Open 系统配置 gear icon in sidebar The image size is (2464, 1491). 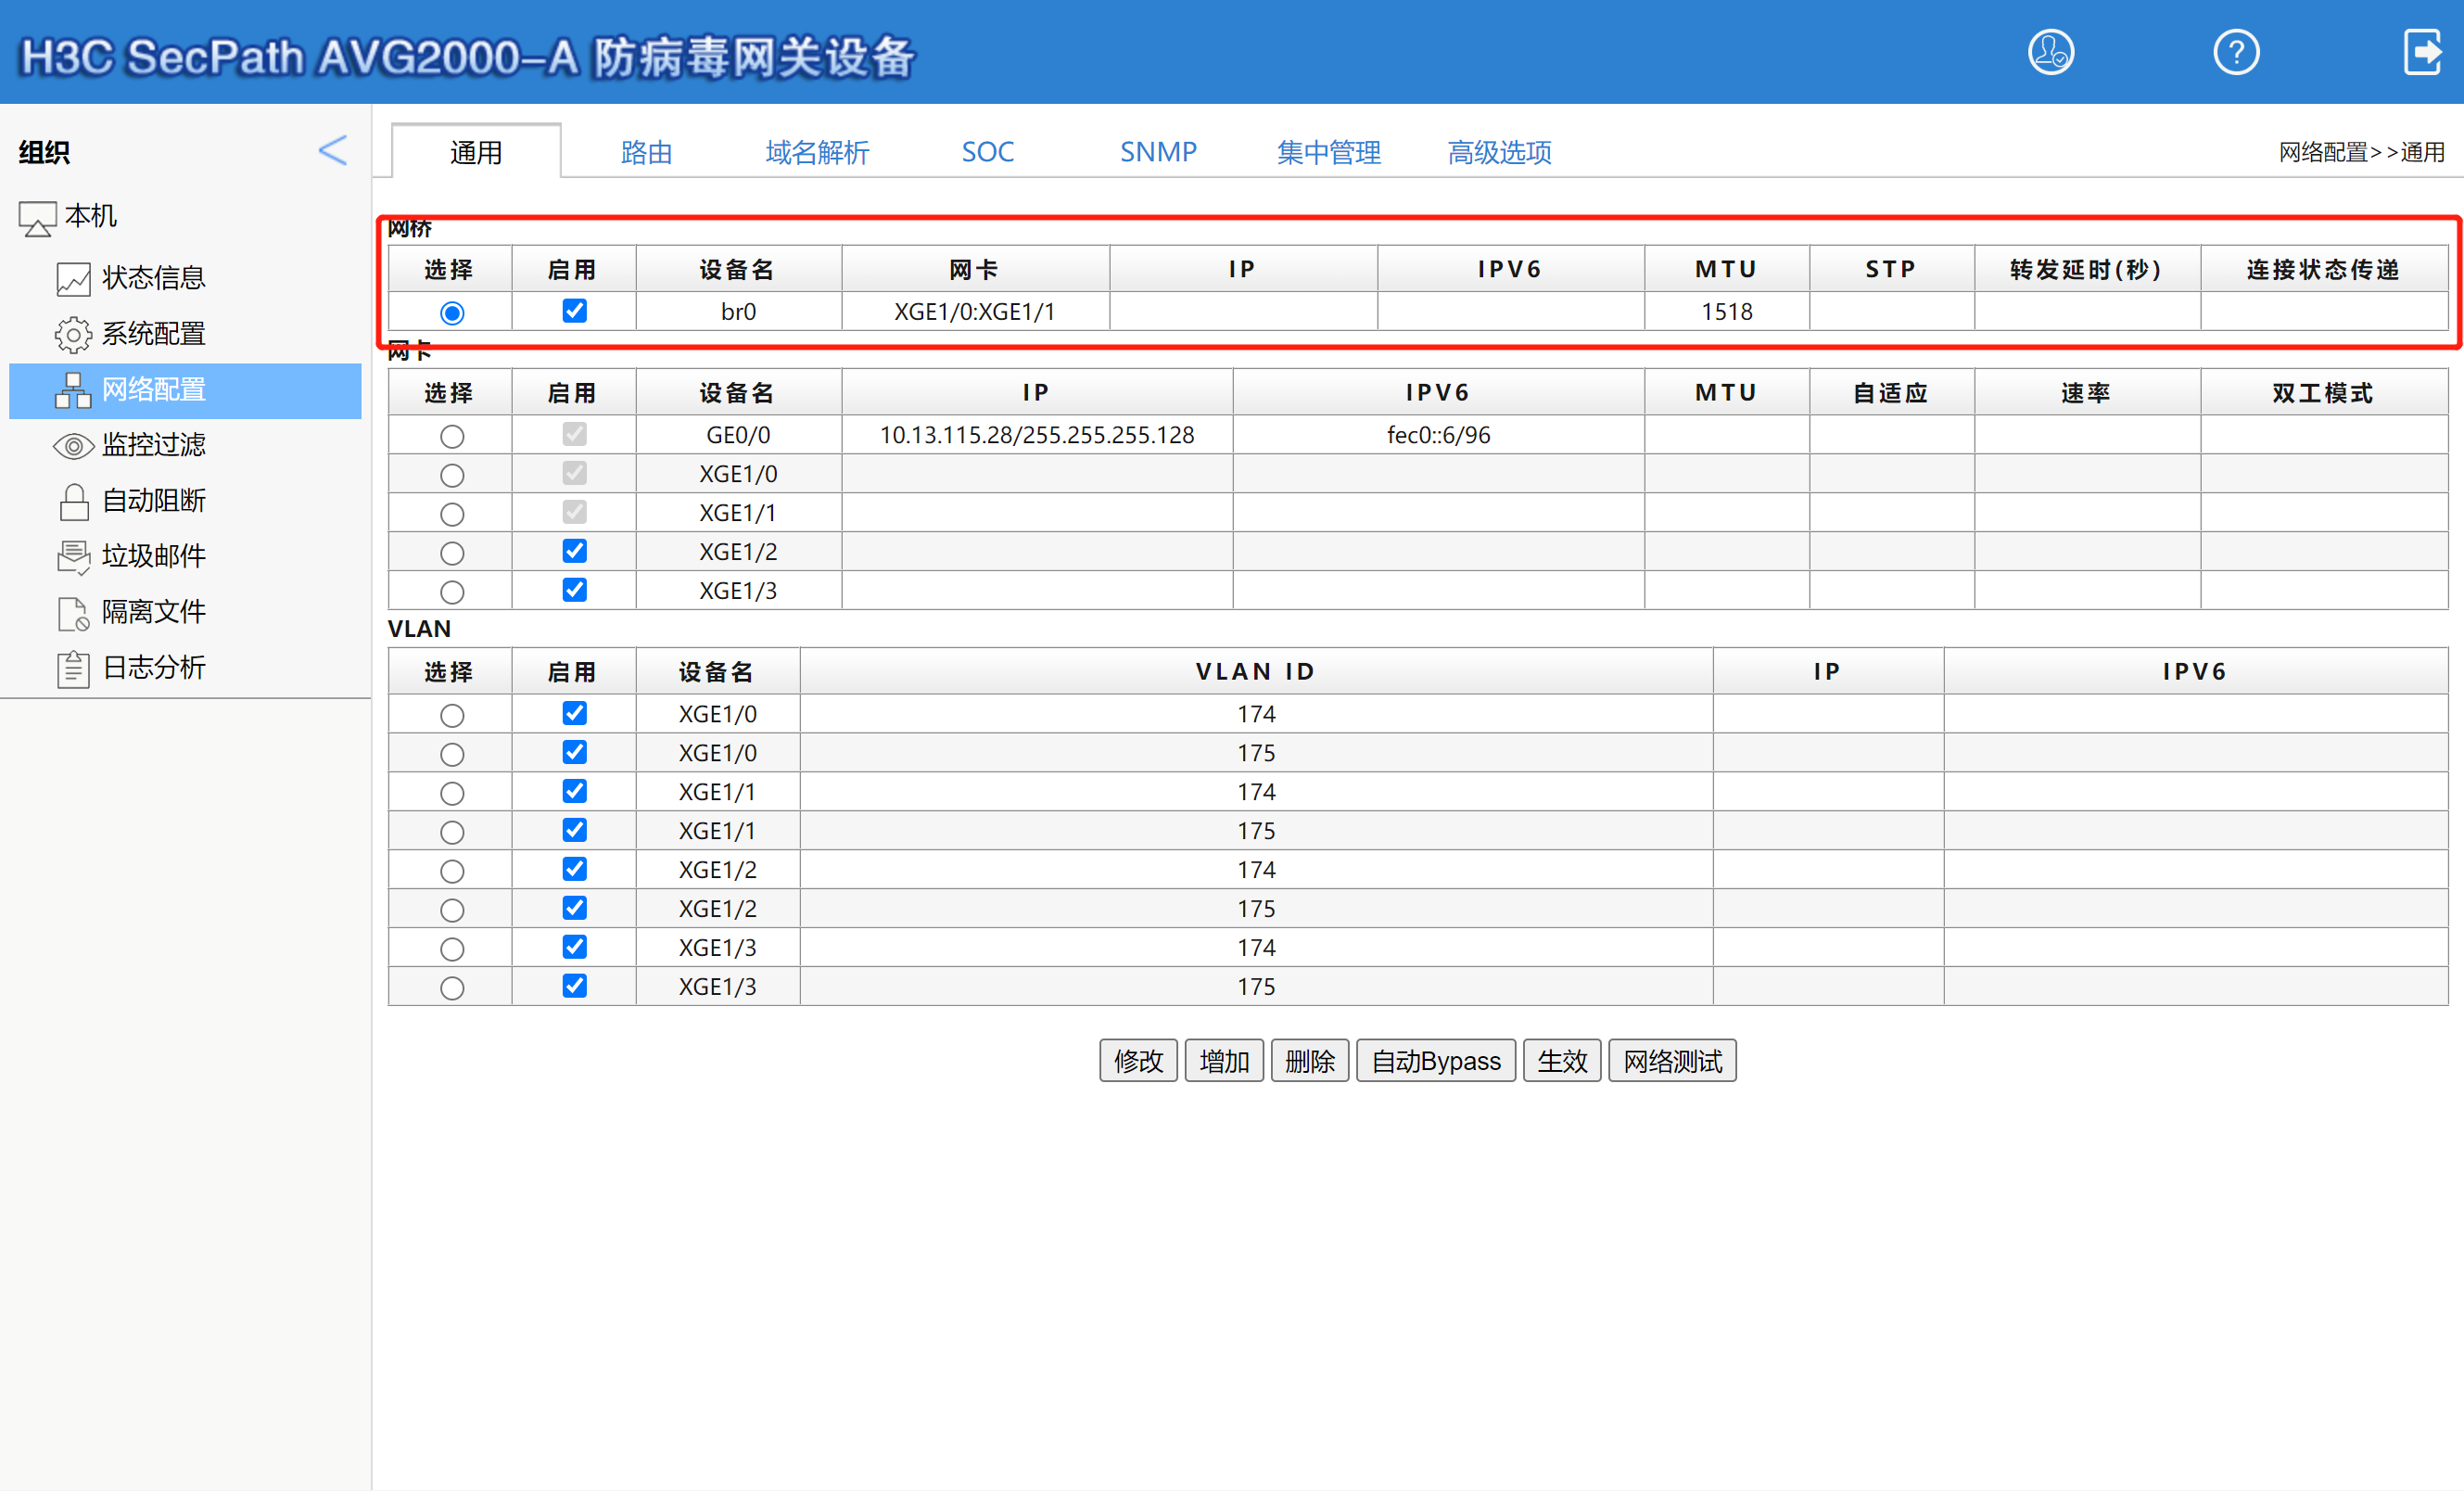[x=73, y=334]
